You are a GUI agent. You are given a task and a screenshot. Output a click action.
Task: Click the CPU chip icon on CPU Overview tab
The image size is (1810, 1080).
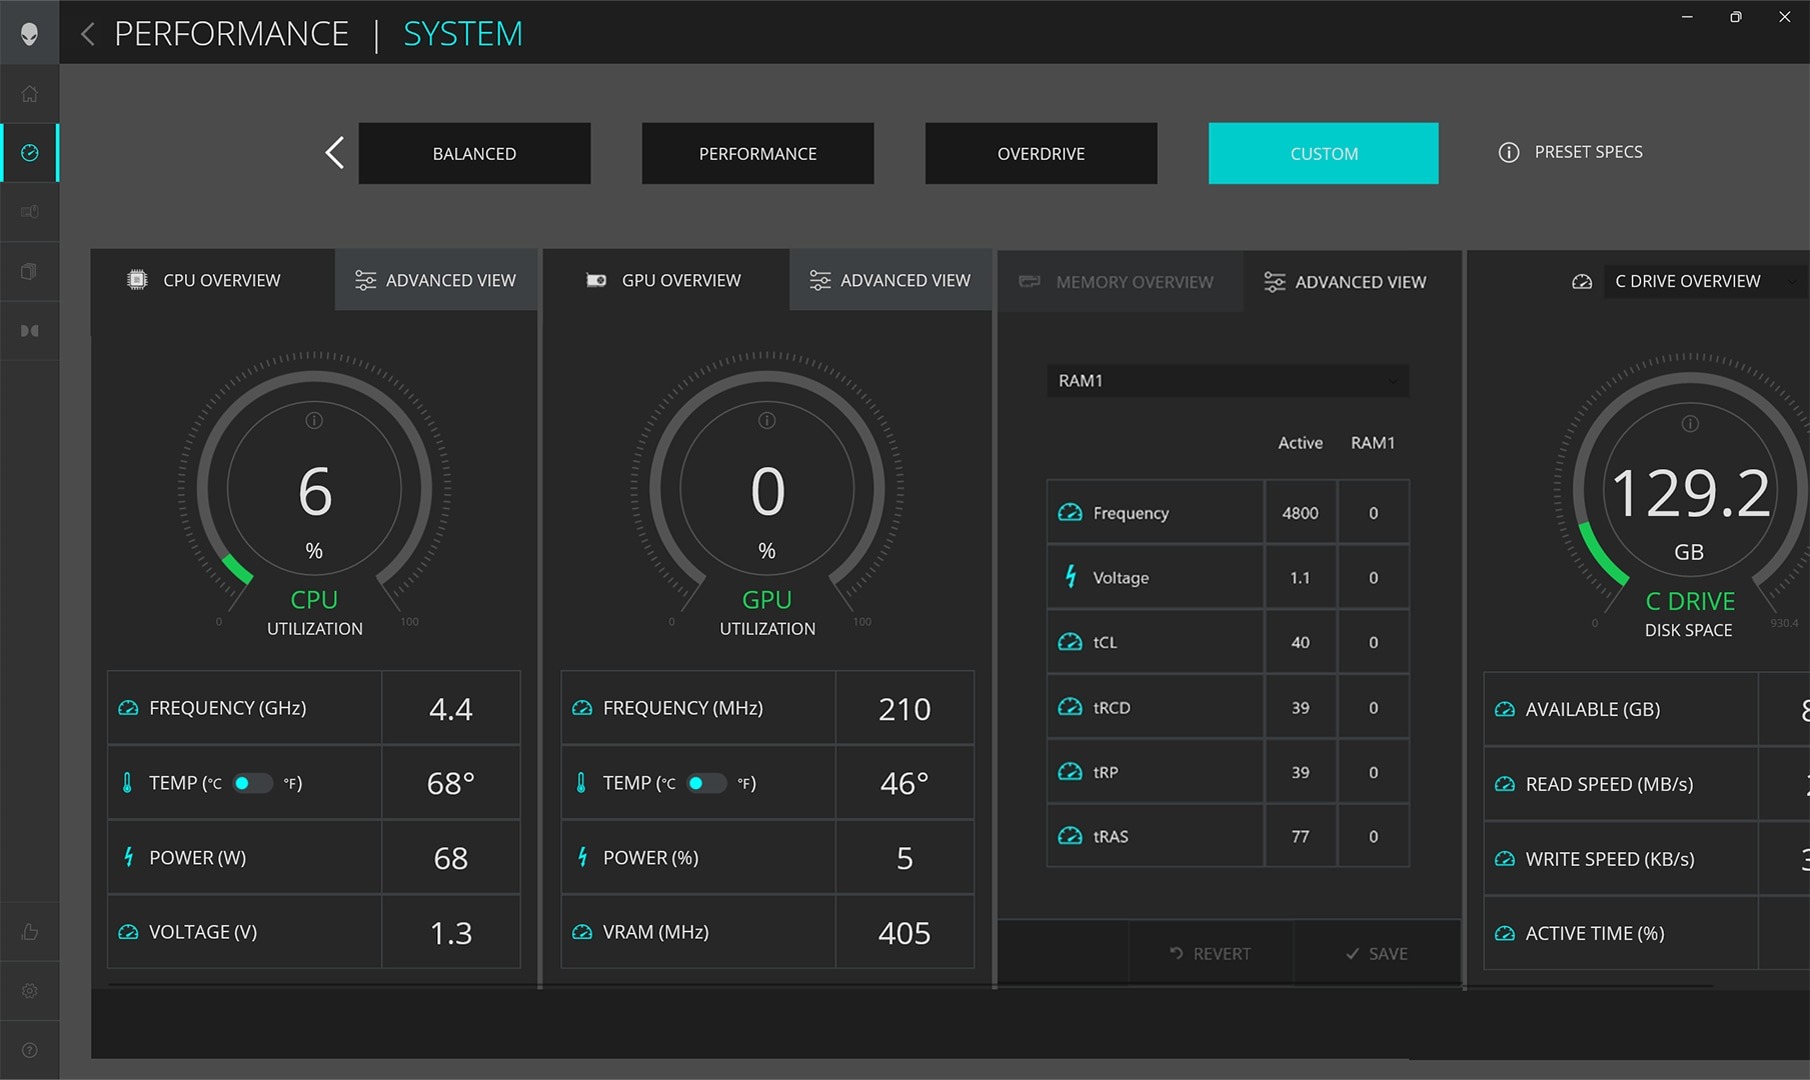point(137,280)
